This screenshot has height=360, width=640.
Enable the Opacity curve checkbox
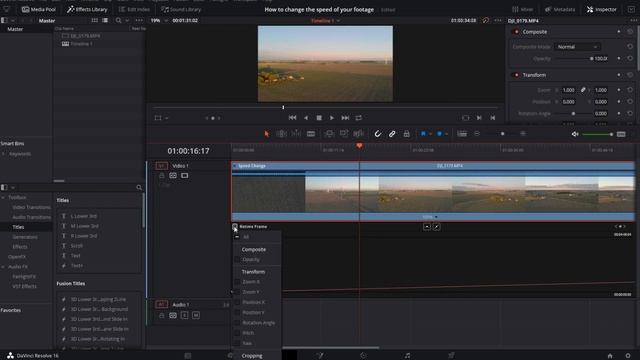[237, 260]
